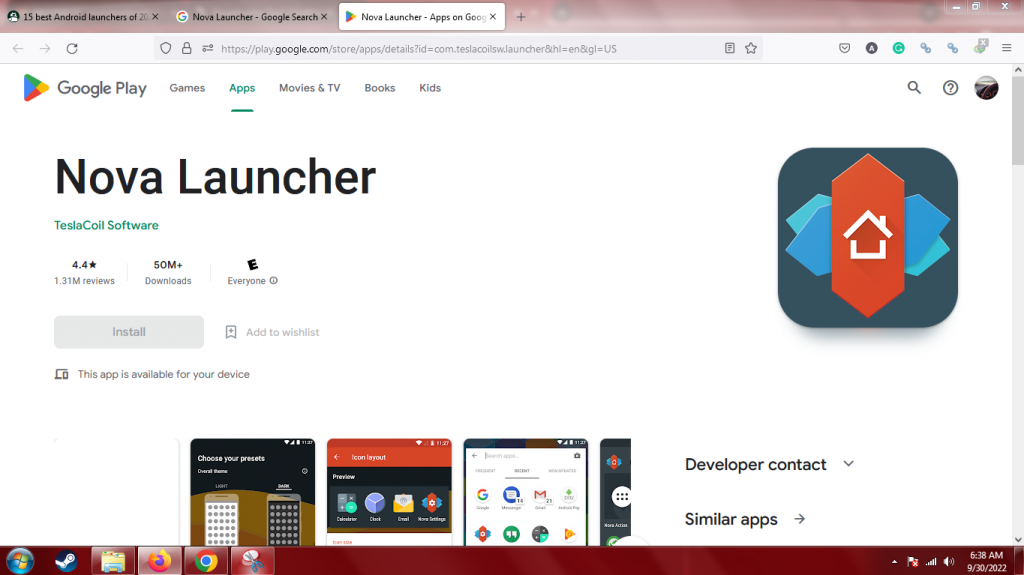Open Firefox application menu
The height and width of the screenshot is (575, 1024).
[x=1006, y=48]
